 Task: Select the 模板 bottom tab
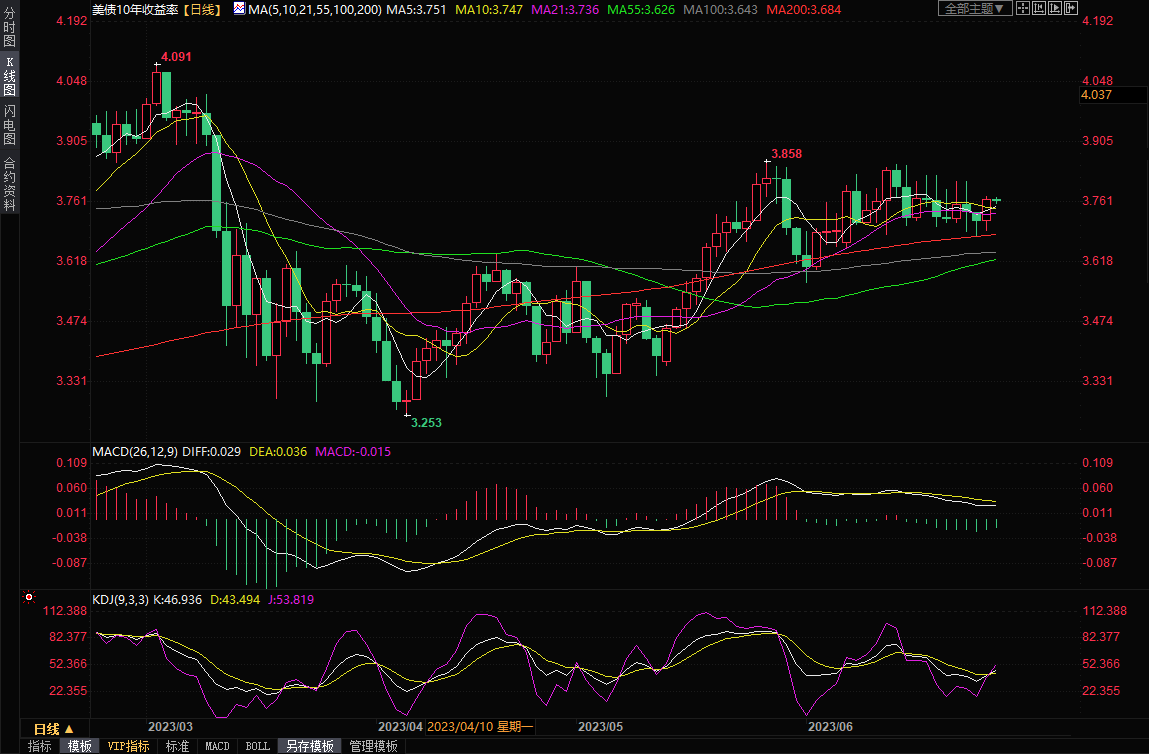coord(80,746)
